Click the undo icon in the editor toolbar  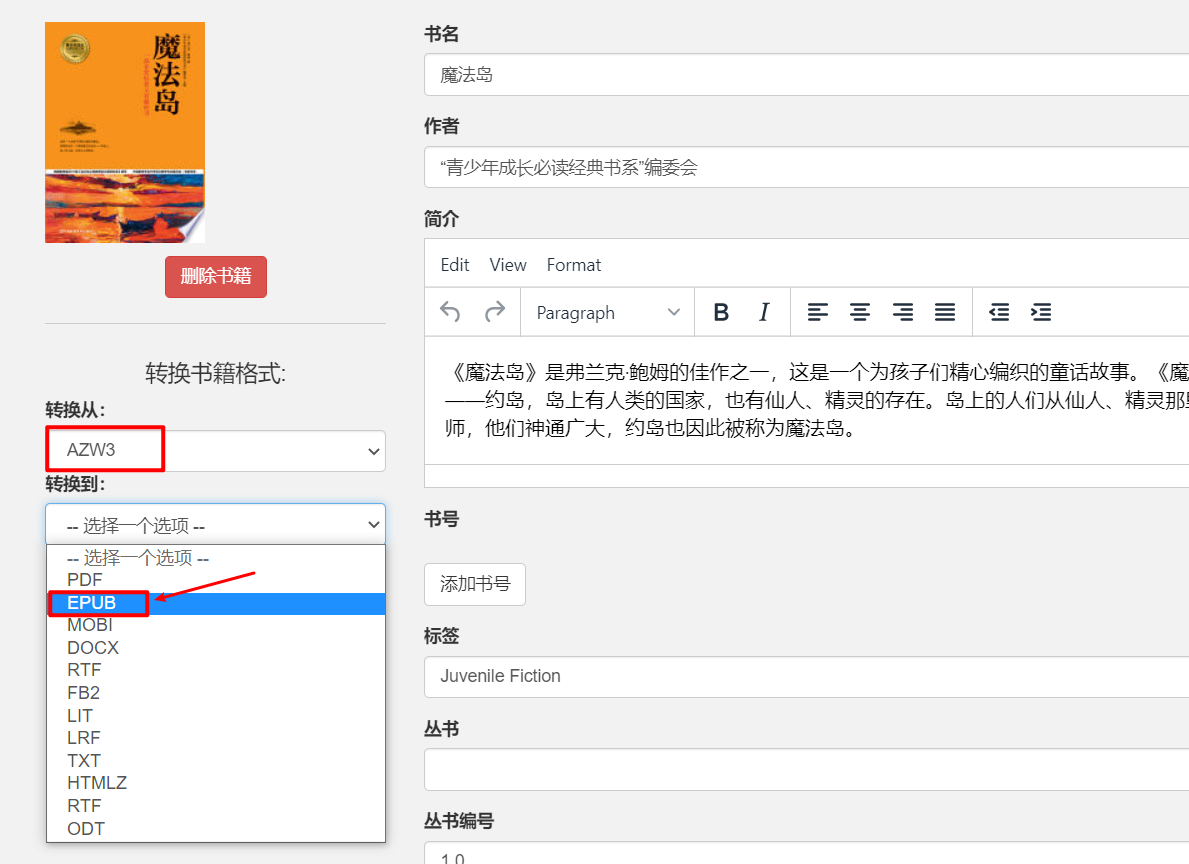[449, 312]
